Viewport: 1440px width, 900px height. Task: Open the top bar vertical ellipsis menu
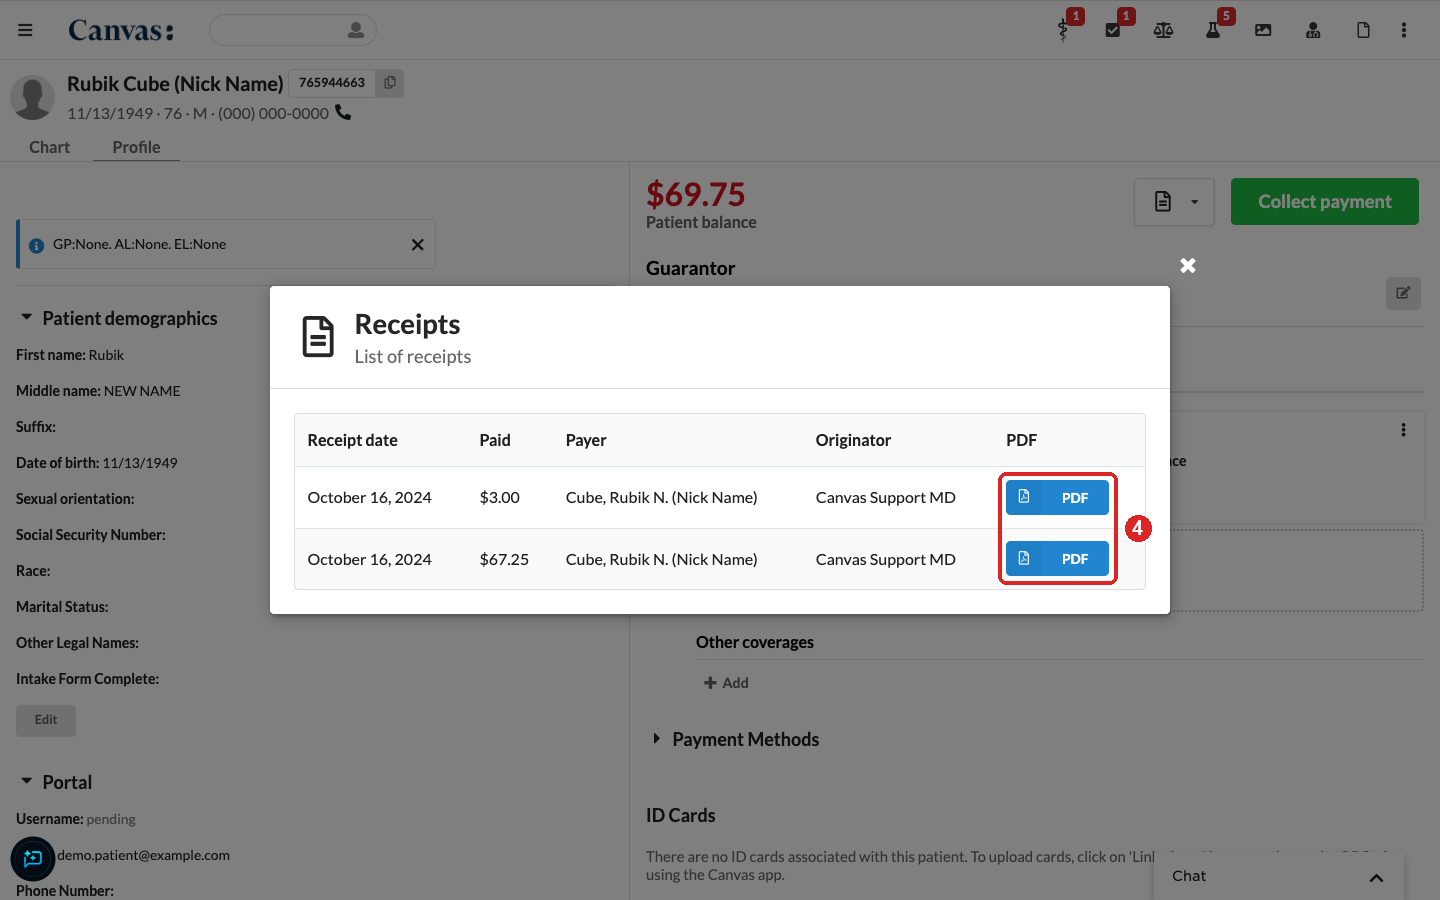click(1404, 30)
